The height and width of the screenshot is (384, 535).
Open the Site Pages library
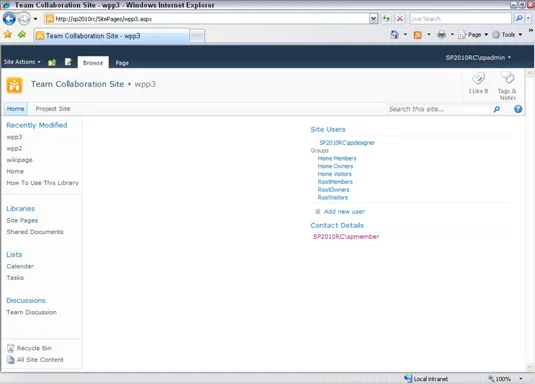point(22,220)
